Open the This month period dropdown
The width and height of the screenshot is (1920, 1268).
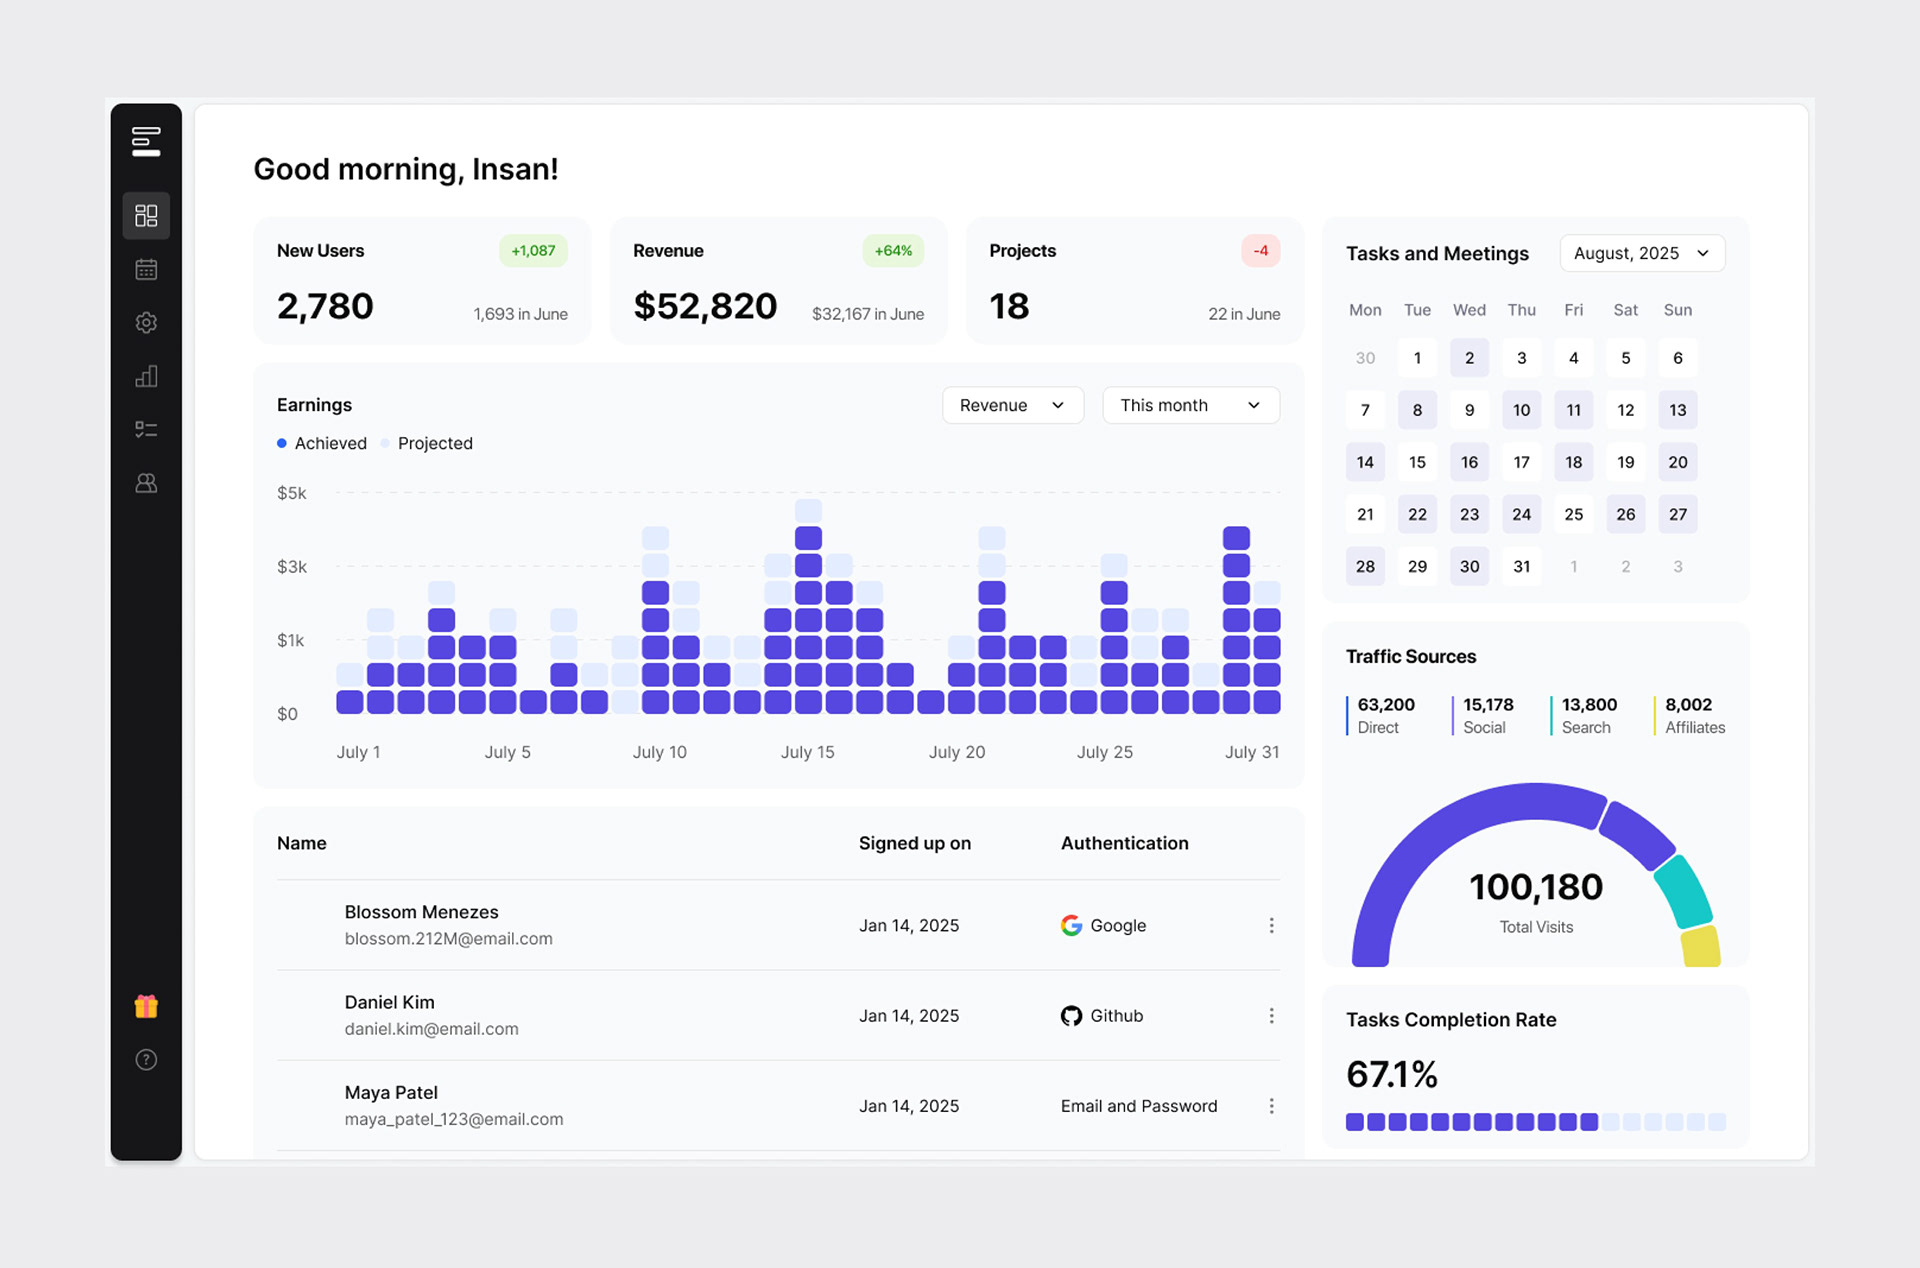pos(1191,405)
